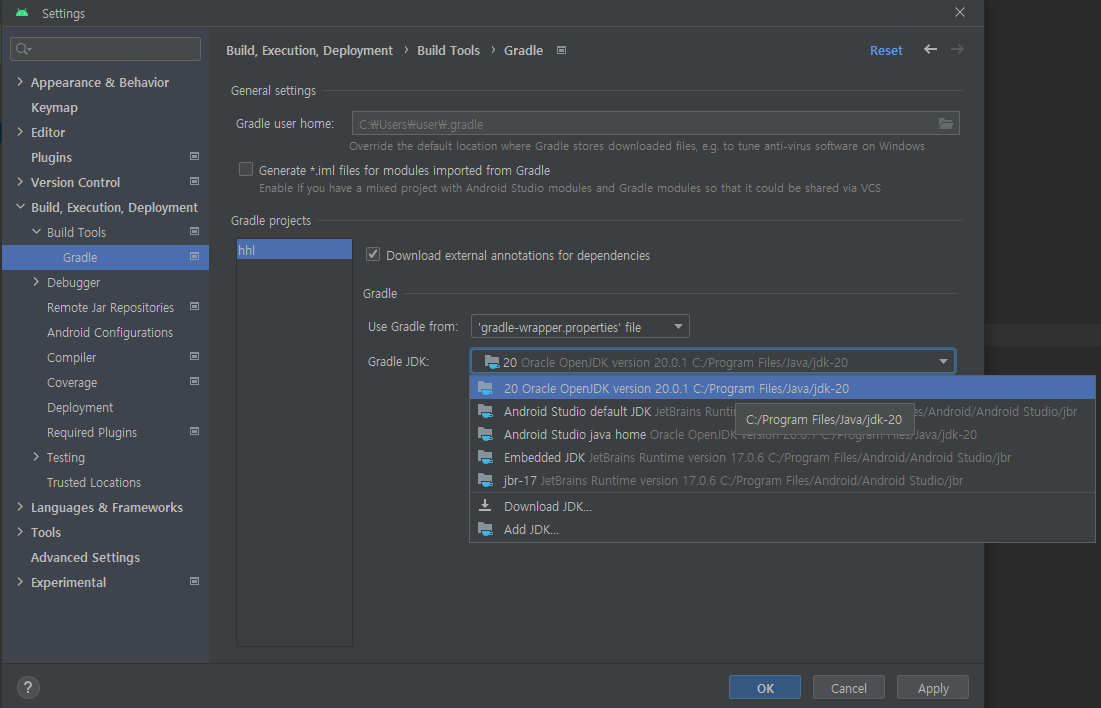Open Android Configurations page

click(110, 332)
